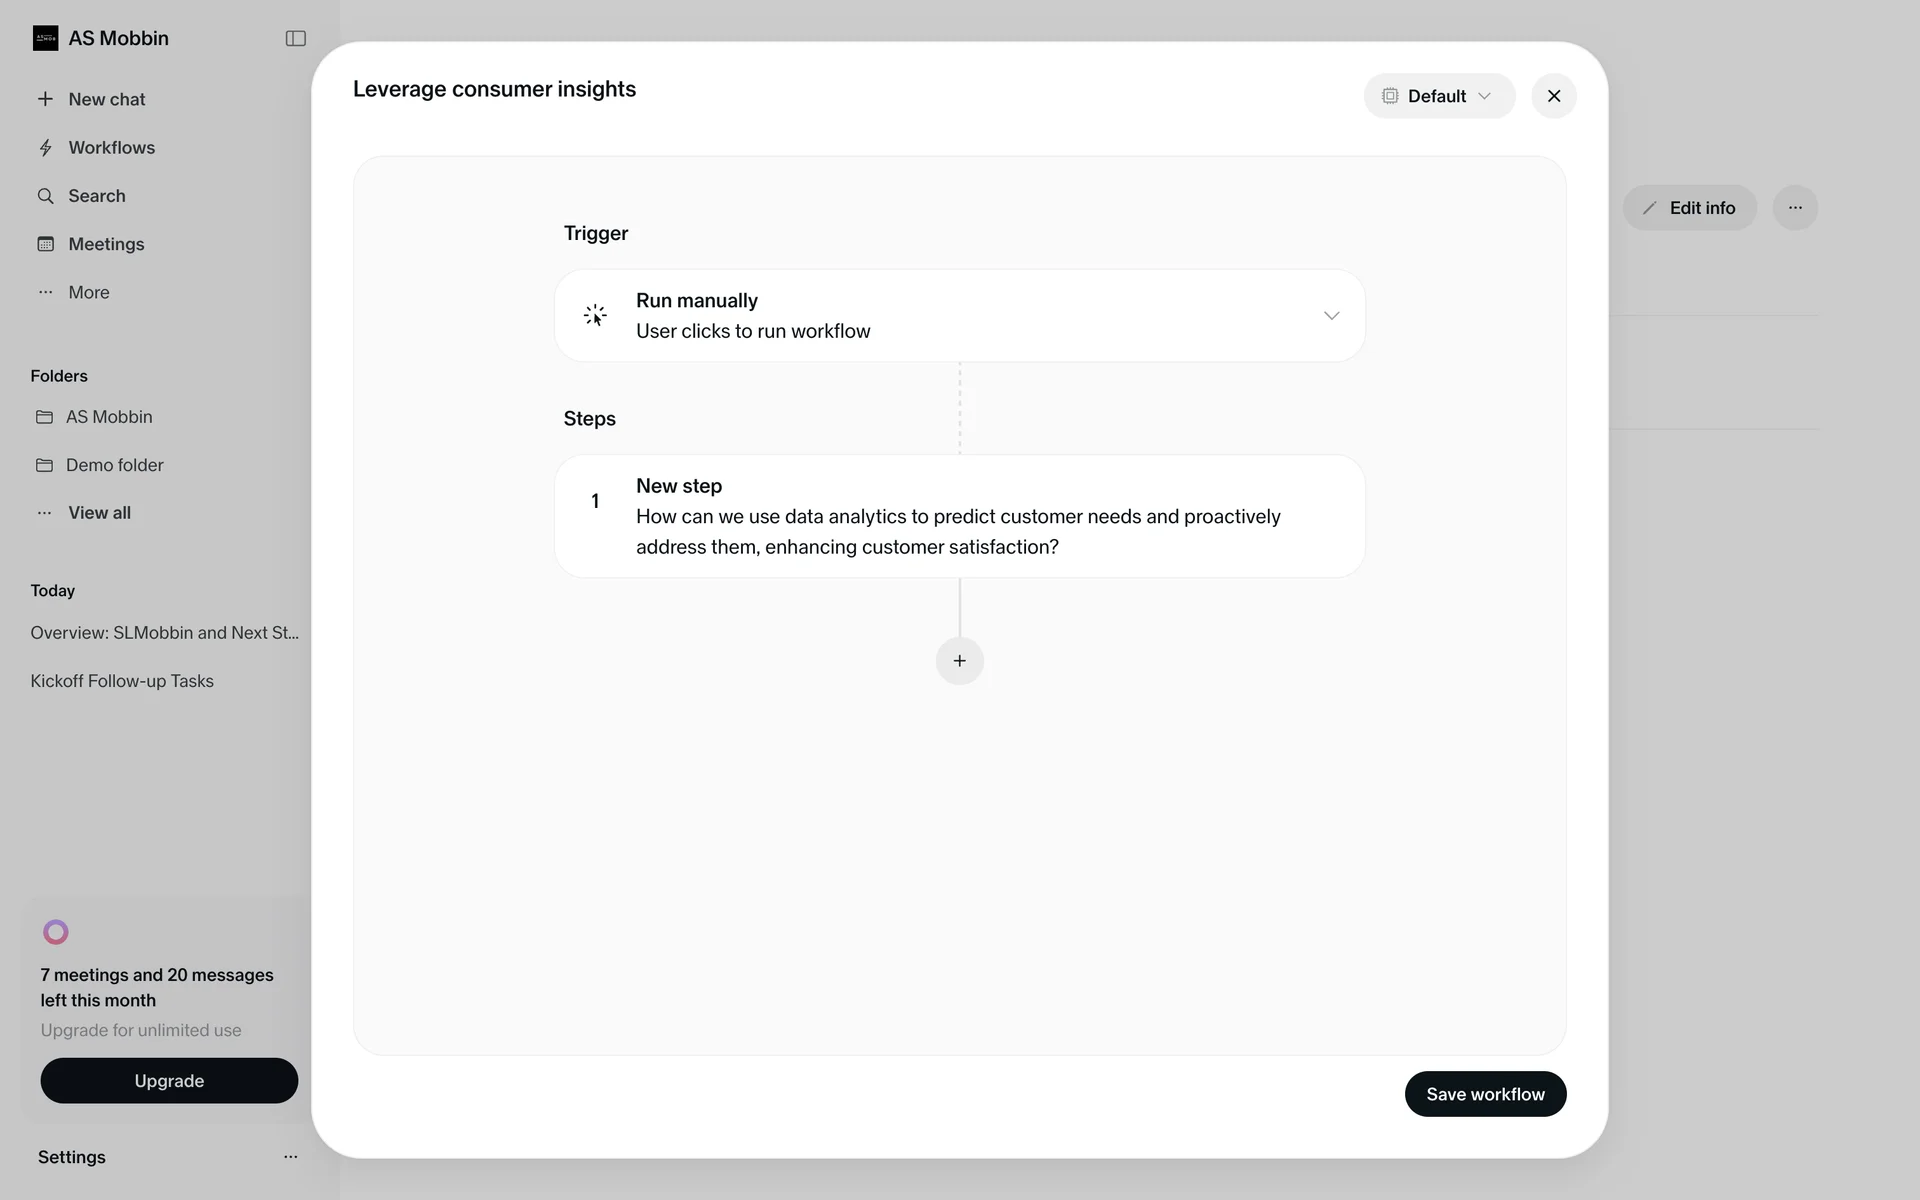
Task: Start a New chat
Action: (106, 99)
